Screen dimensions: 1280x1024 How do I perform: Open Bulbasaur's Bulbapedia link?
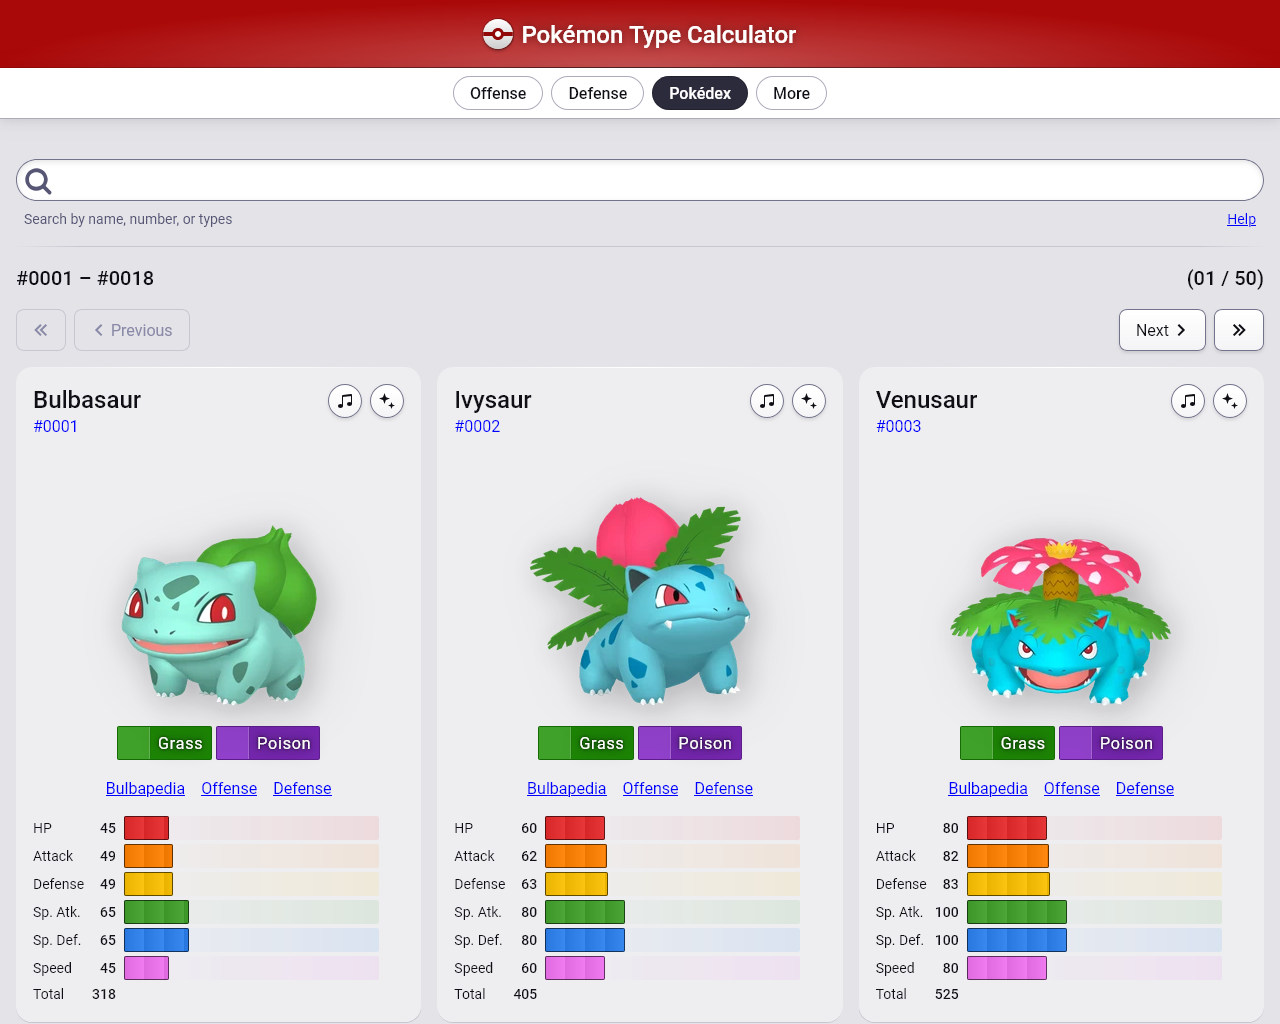click(145, 788)
